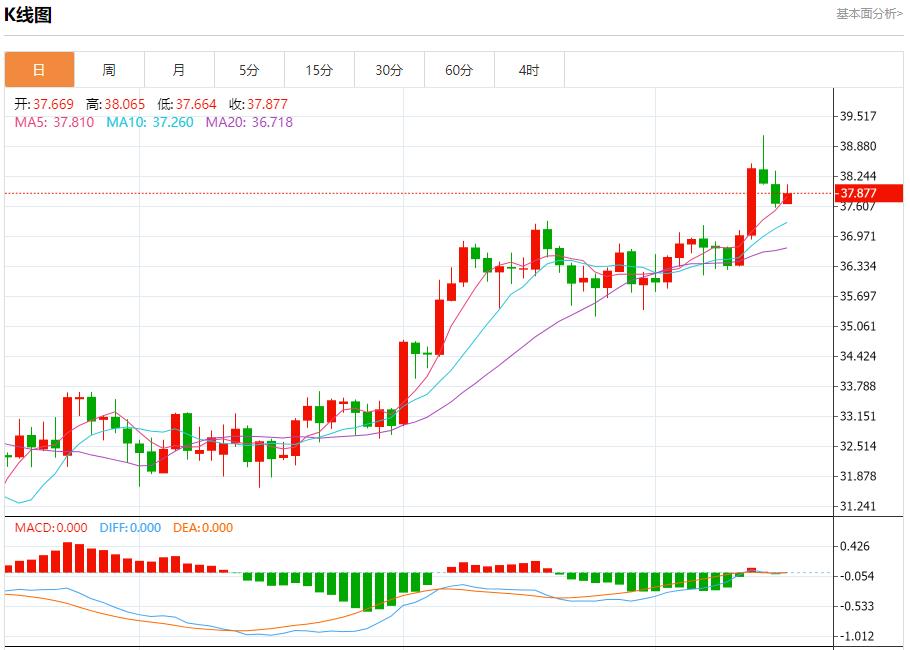This screenshot has height=650, width=910.
Task: Click the MACD indicator label
Action: [x=50, y=528]
